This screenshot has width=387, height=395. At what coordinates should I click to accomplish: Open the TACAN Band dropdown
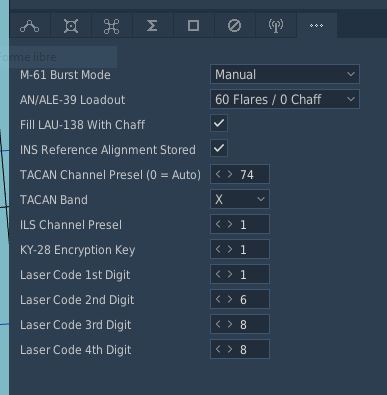[x=240, y=199]
